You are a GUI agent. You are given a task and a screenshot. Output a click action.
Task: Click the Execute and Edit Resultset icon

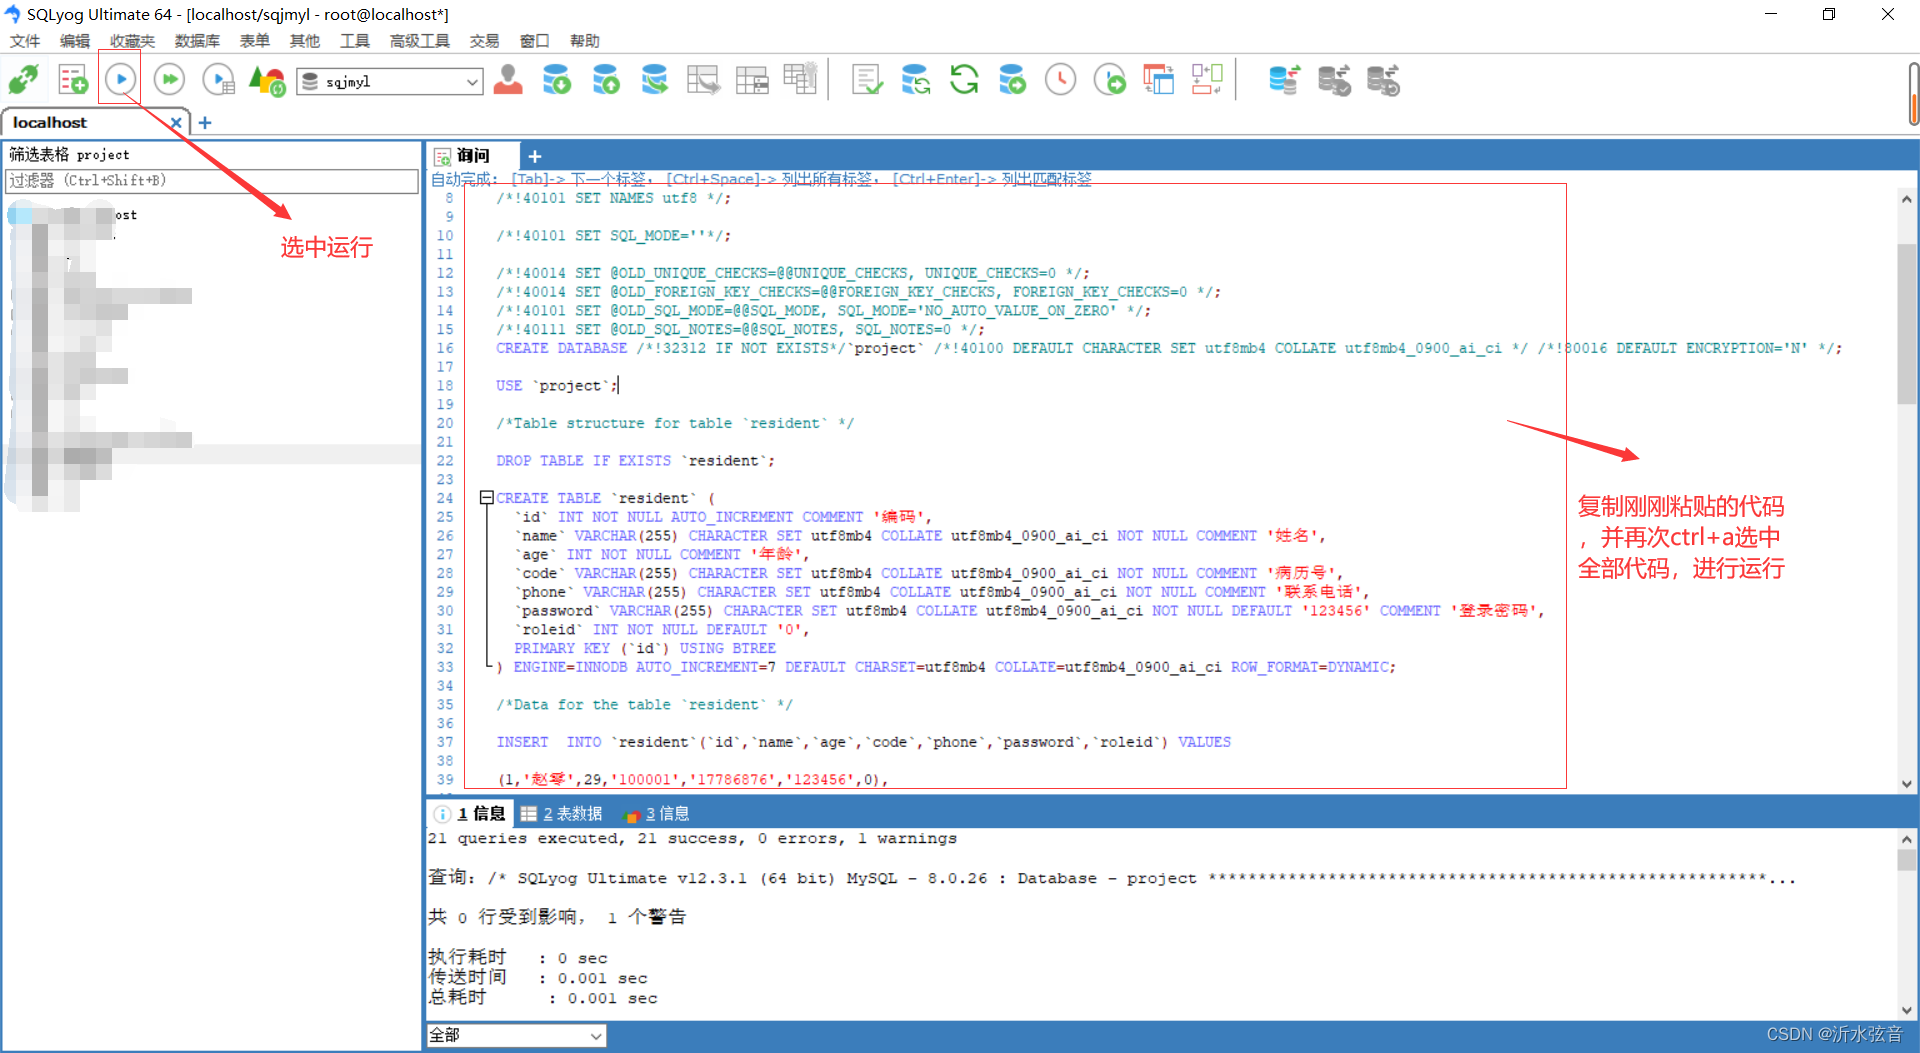[x=218, y=79]
